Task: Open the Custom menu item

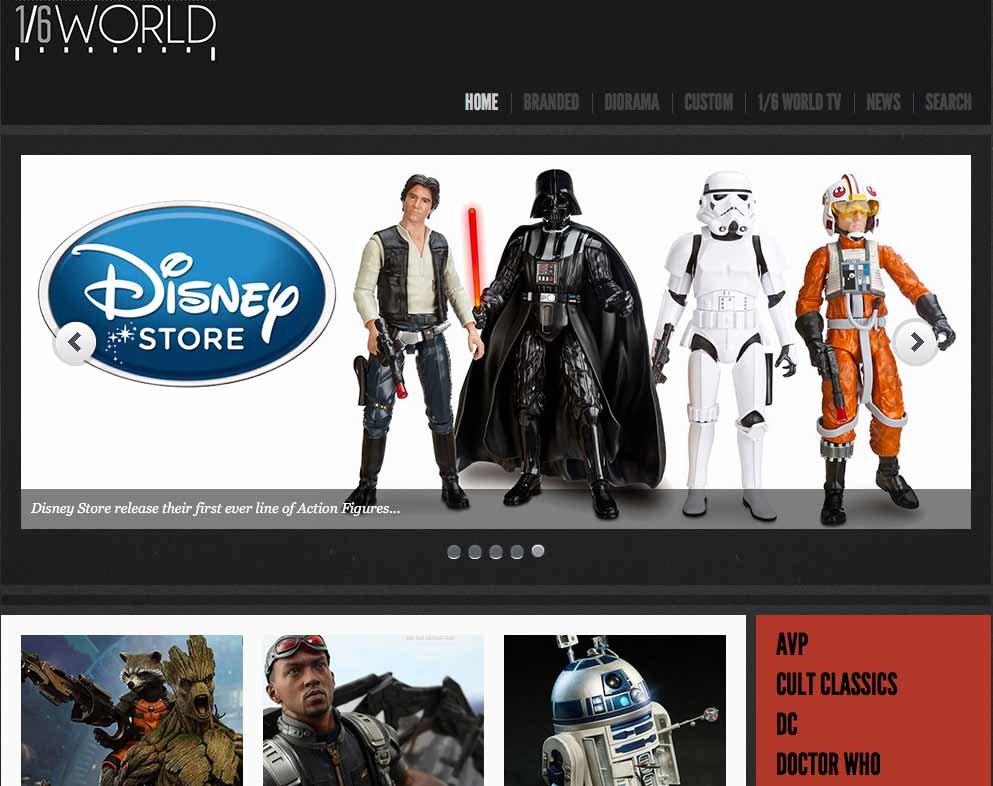Action: [x=709, y=102]
